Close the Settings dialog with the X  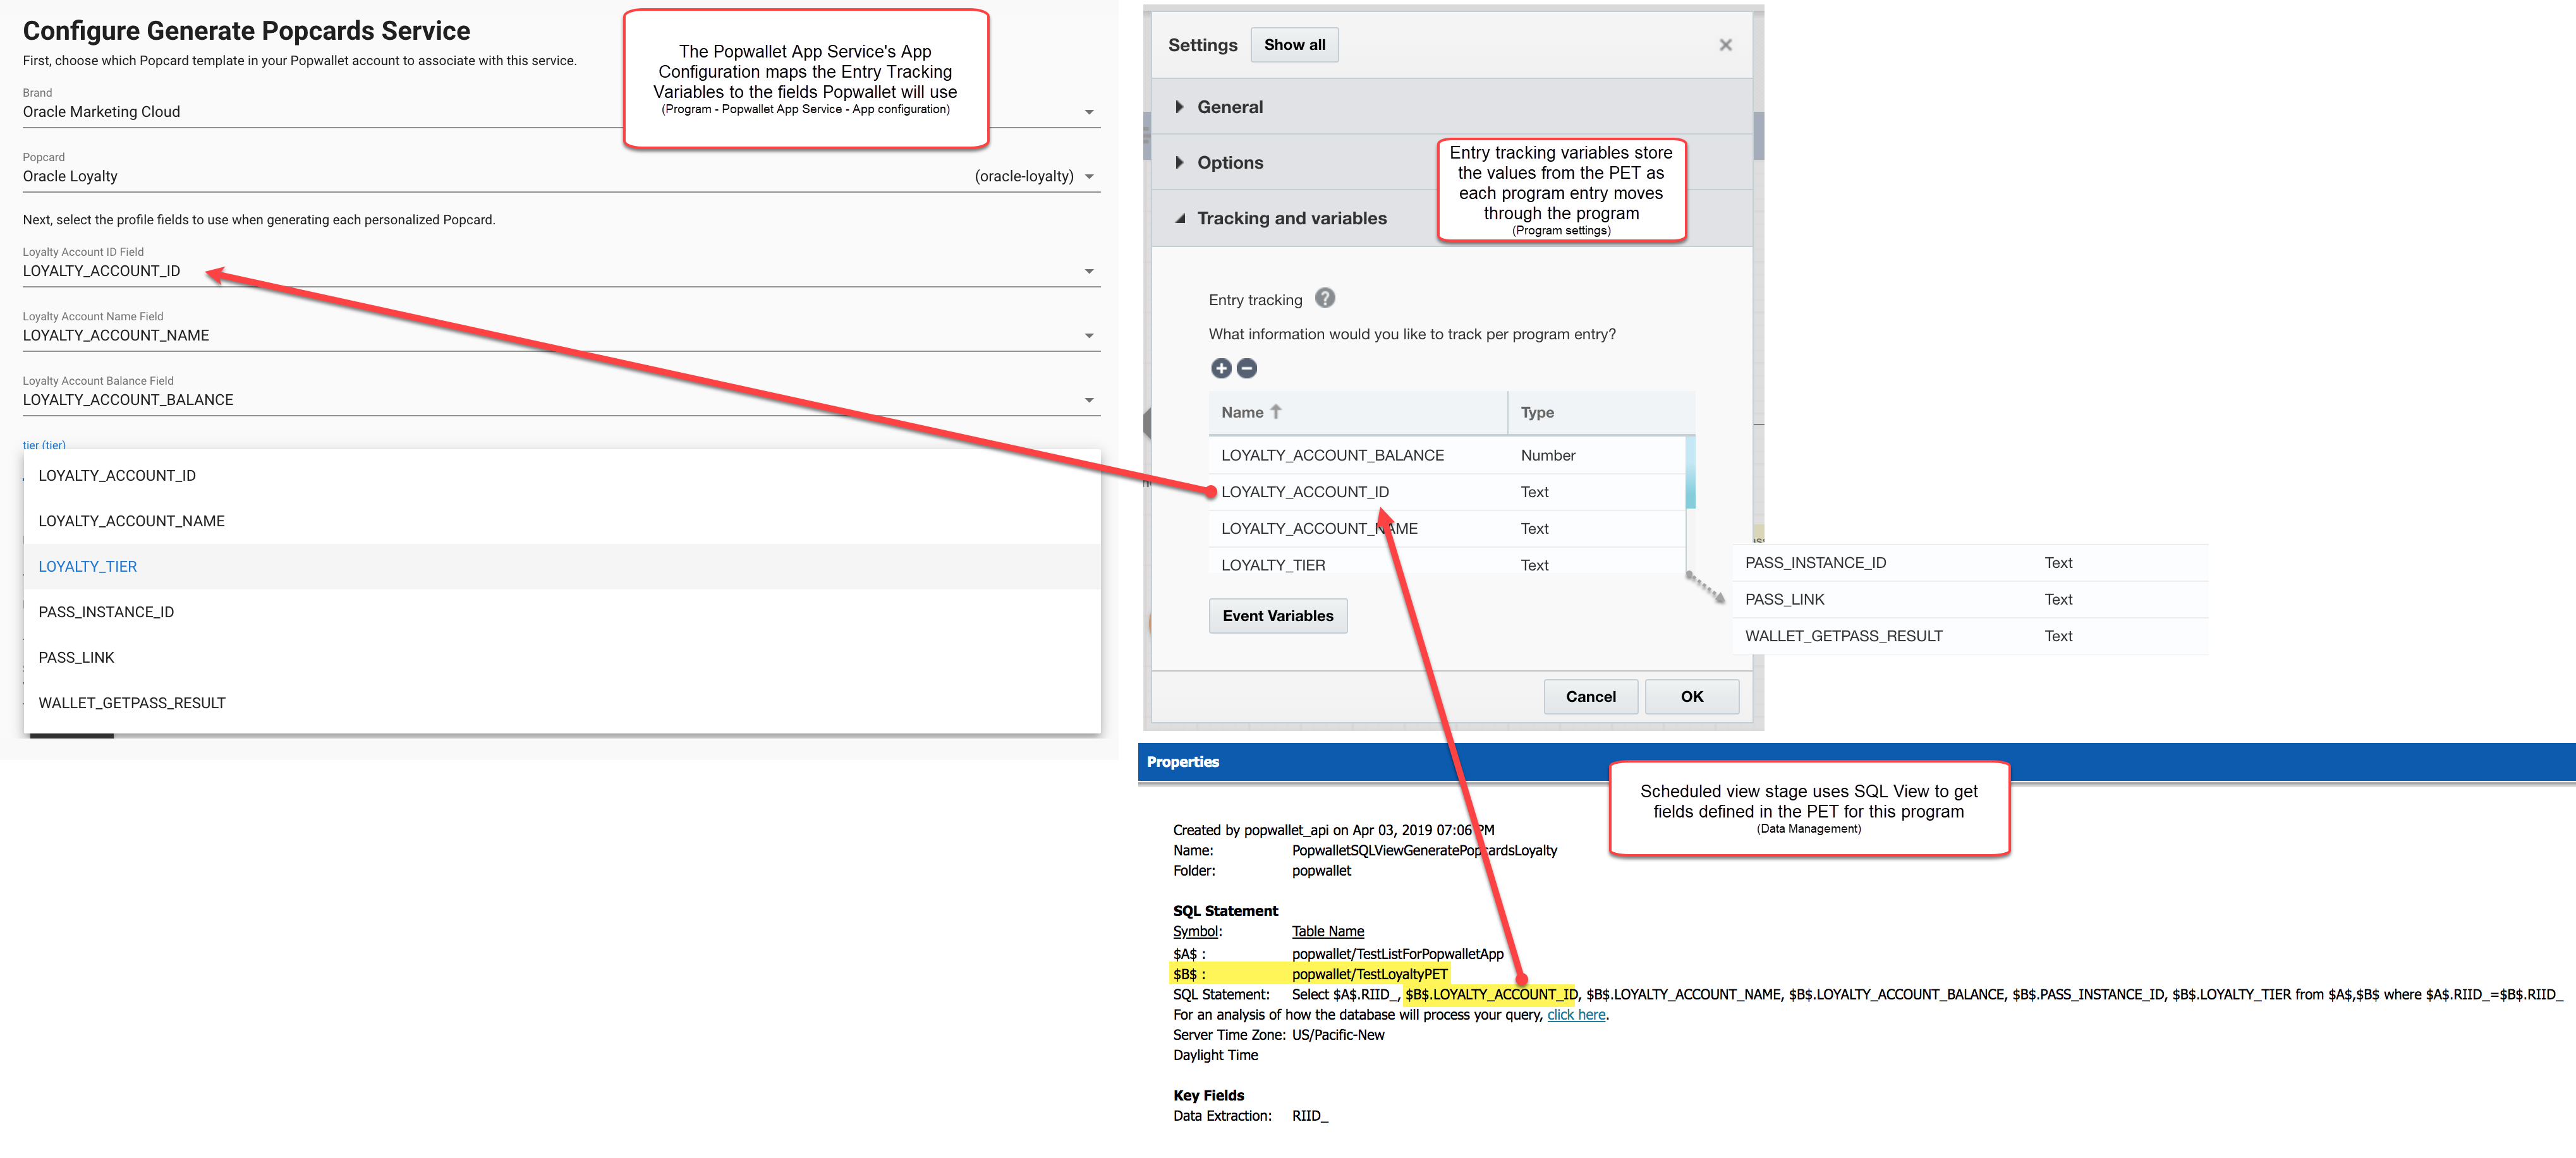pyautogui.click(x=1725, y=45)
